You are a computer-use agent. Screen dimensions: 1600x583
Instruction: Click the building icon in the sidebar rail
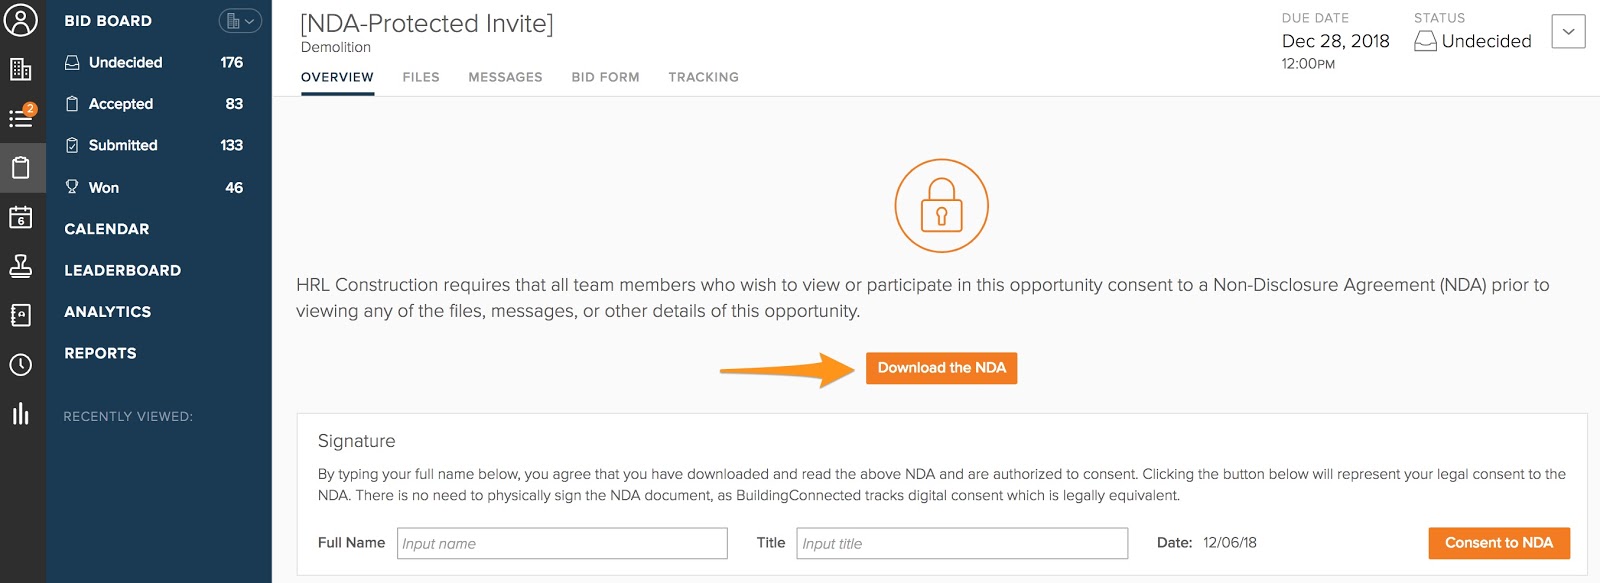pos(21,69)
